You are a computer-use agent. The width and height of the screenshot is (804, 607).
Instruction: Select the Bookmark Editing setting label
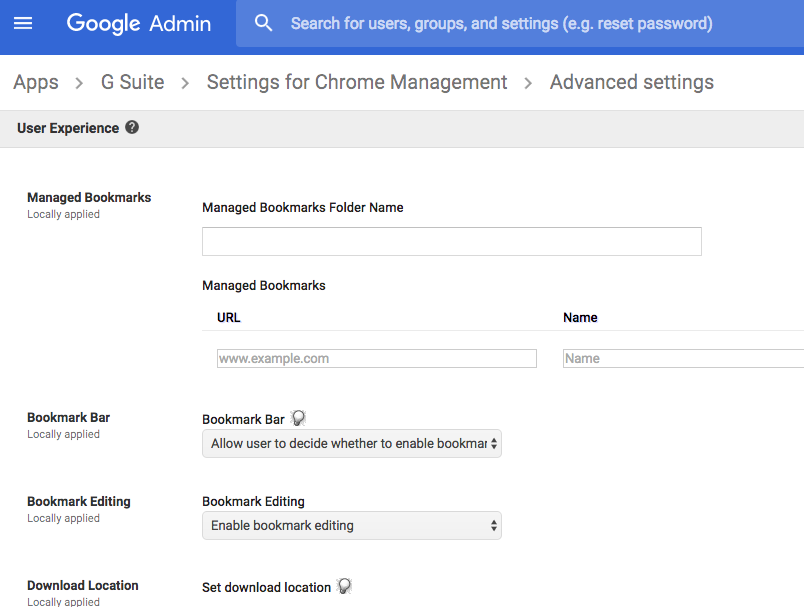(79, 501)
